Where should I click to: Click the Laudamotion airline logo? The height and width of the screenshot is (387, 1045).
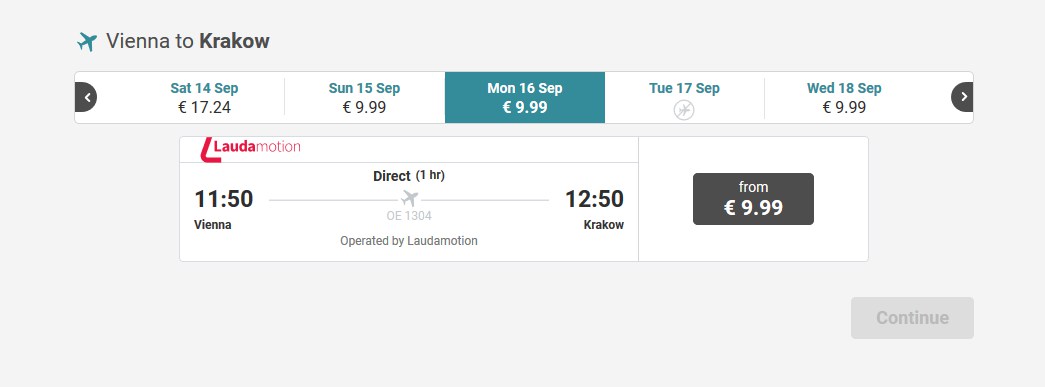(x=250, y=149)
